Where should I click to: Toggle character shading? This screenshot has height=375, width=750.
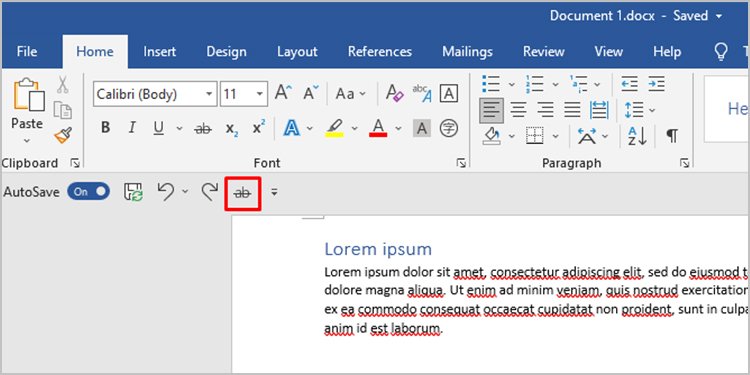421,128
